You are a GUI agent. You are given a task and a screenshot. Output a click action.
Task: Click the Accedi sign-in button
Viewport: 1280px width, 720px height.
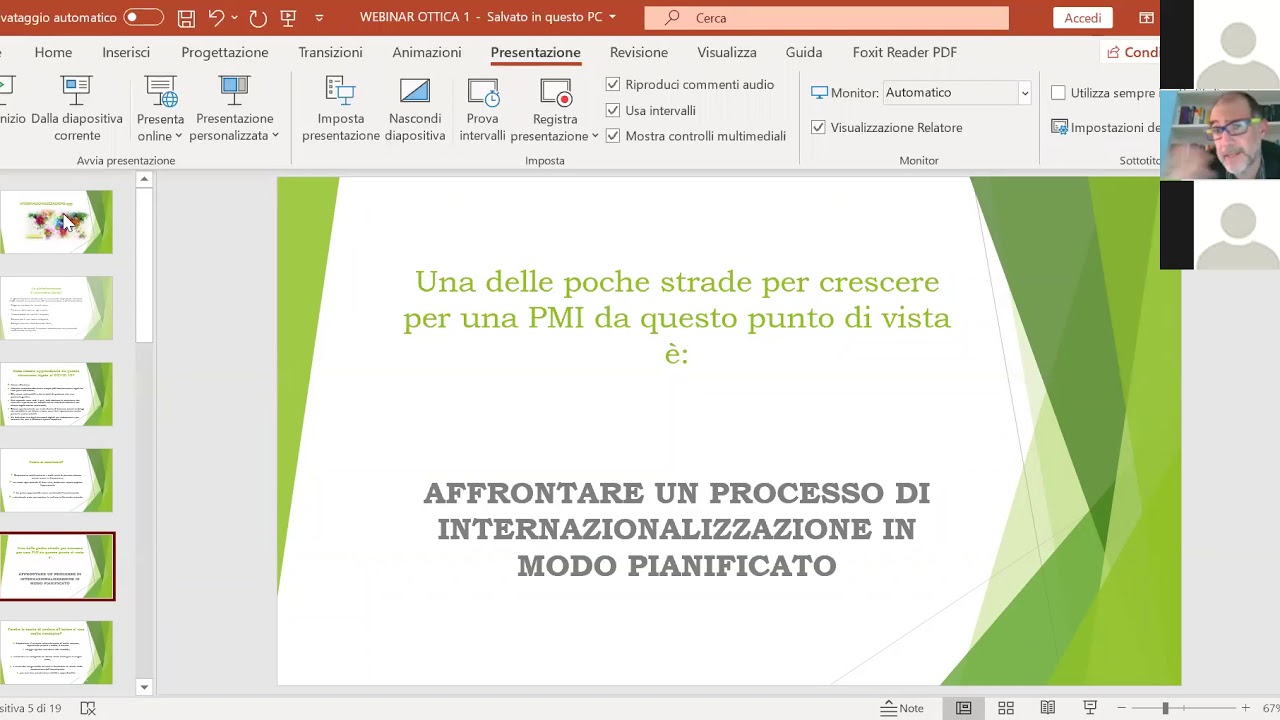(1083, 18)
